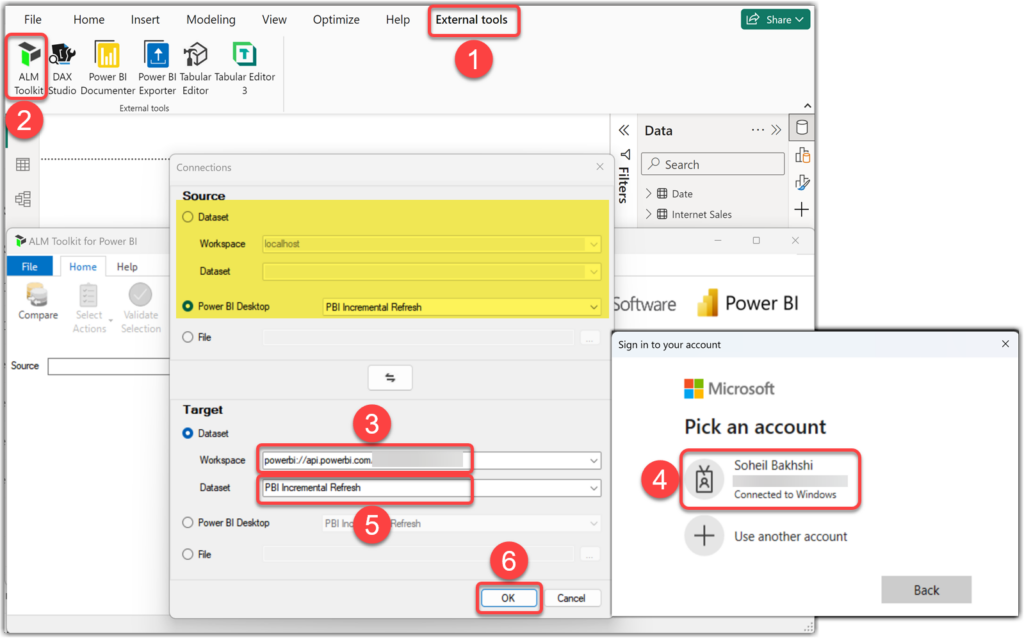The image size is (1024, 638).
Task: Click the Search box in Data pane
Action: click(x=713, y=165)
